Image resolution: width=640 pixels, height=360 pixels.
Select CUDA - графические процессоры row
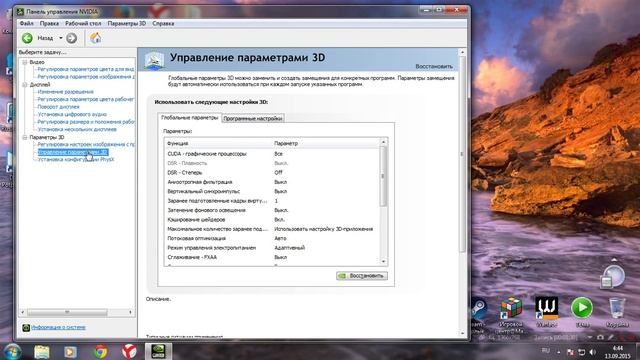(x=271, y=154)
